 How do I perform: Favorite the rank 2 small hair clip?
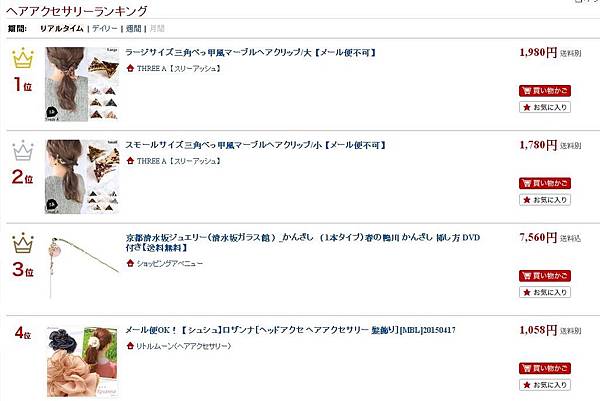pos(545,200)
